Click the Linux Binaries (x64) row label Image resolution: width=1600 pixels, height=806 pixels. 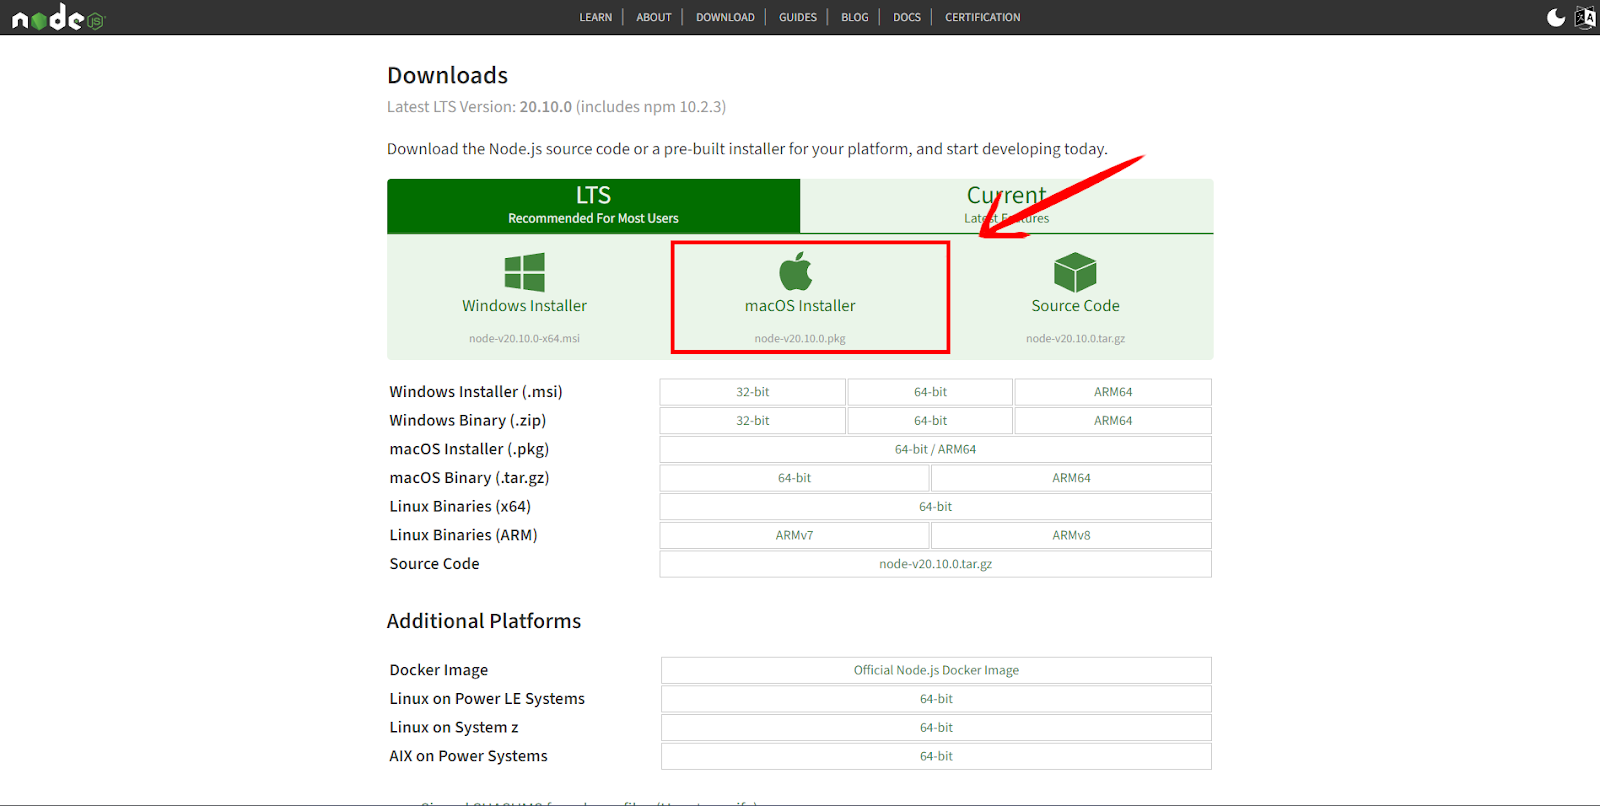460,507
